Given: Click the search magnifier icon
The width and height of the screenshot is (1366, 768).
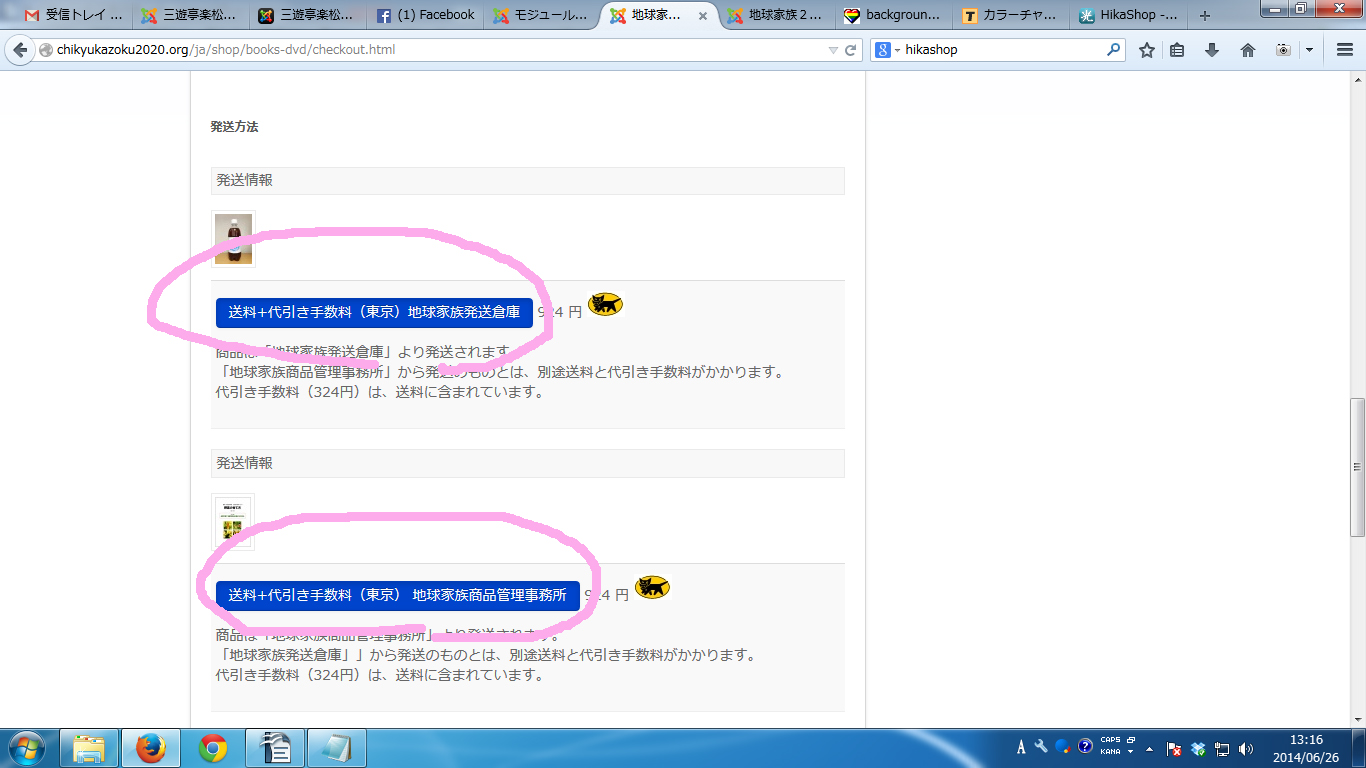Looking at the screenshot, I should 1114,49.
